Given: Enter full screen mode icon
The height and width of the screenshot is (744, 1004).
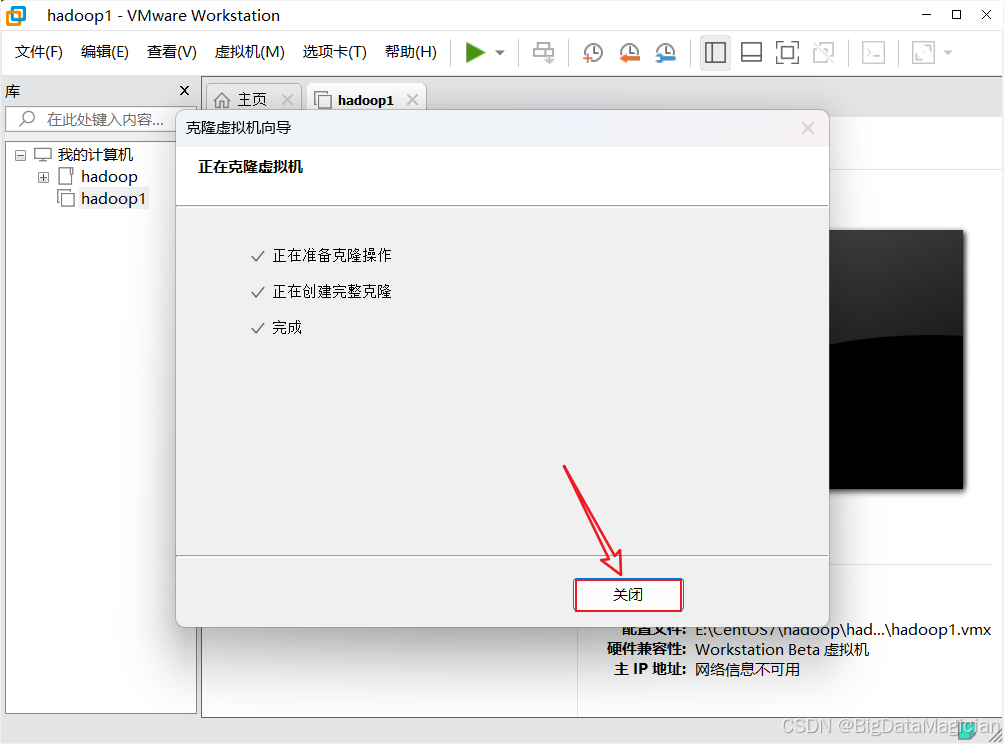Looking at the screenshot, I should point(787,53).
